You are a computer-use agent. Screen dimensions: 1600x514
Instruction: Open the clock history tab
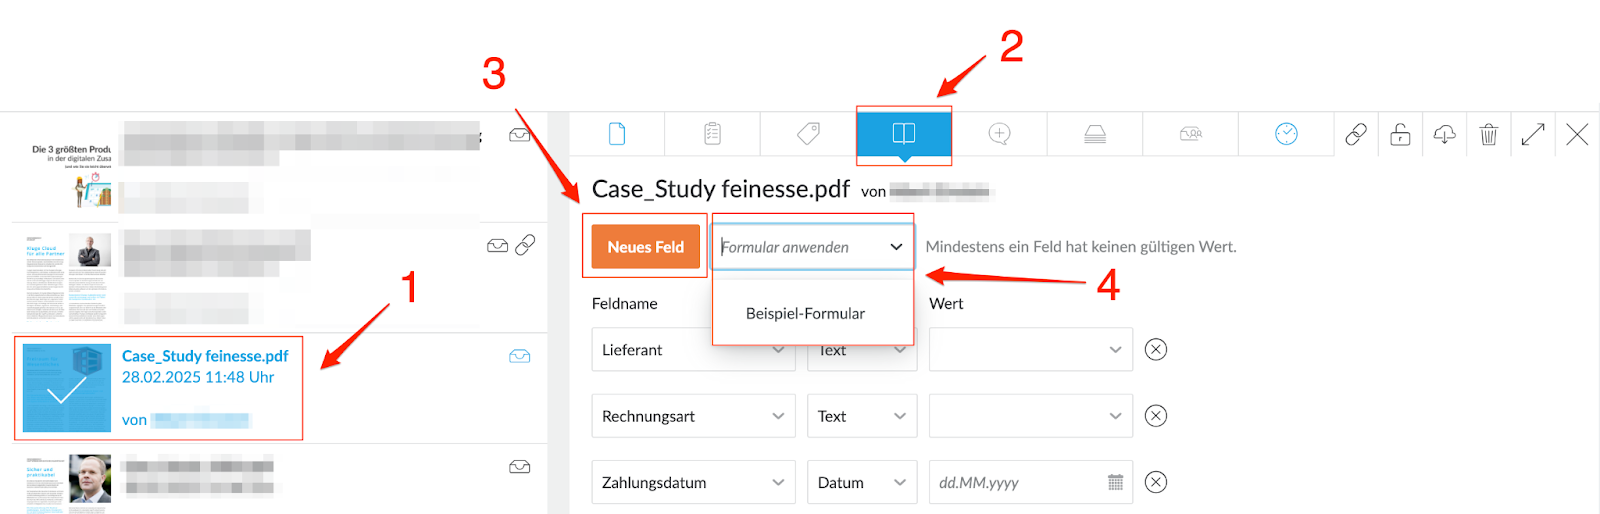click(x=1286, y=134)
